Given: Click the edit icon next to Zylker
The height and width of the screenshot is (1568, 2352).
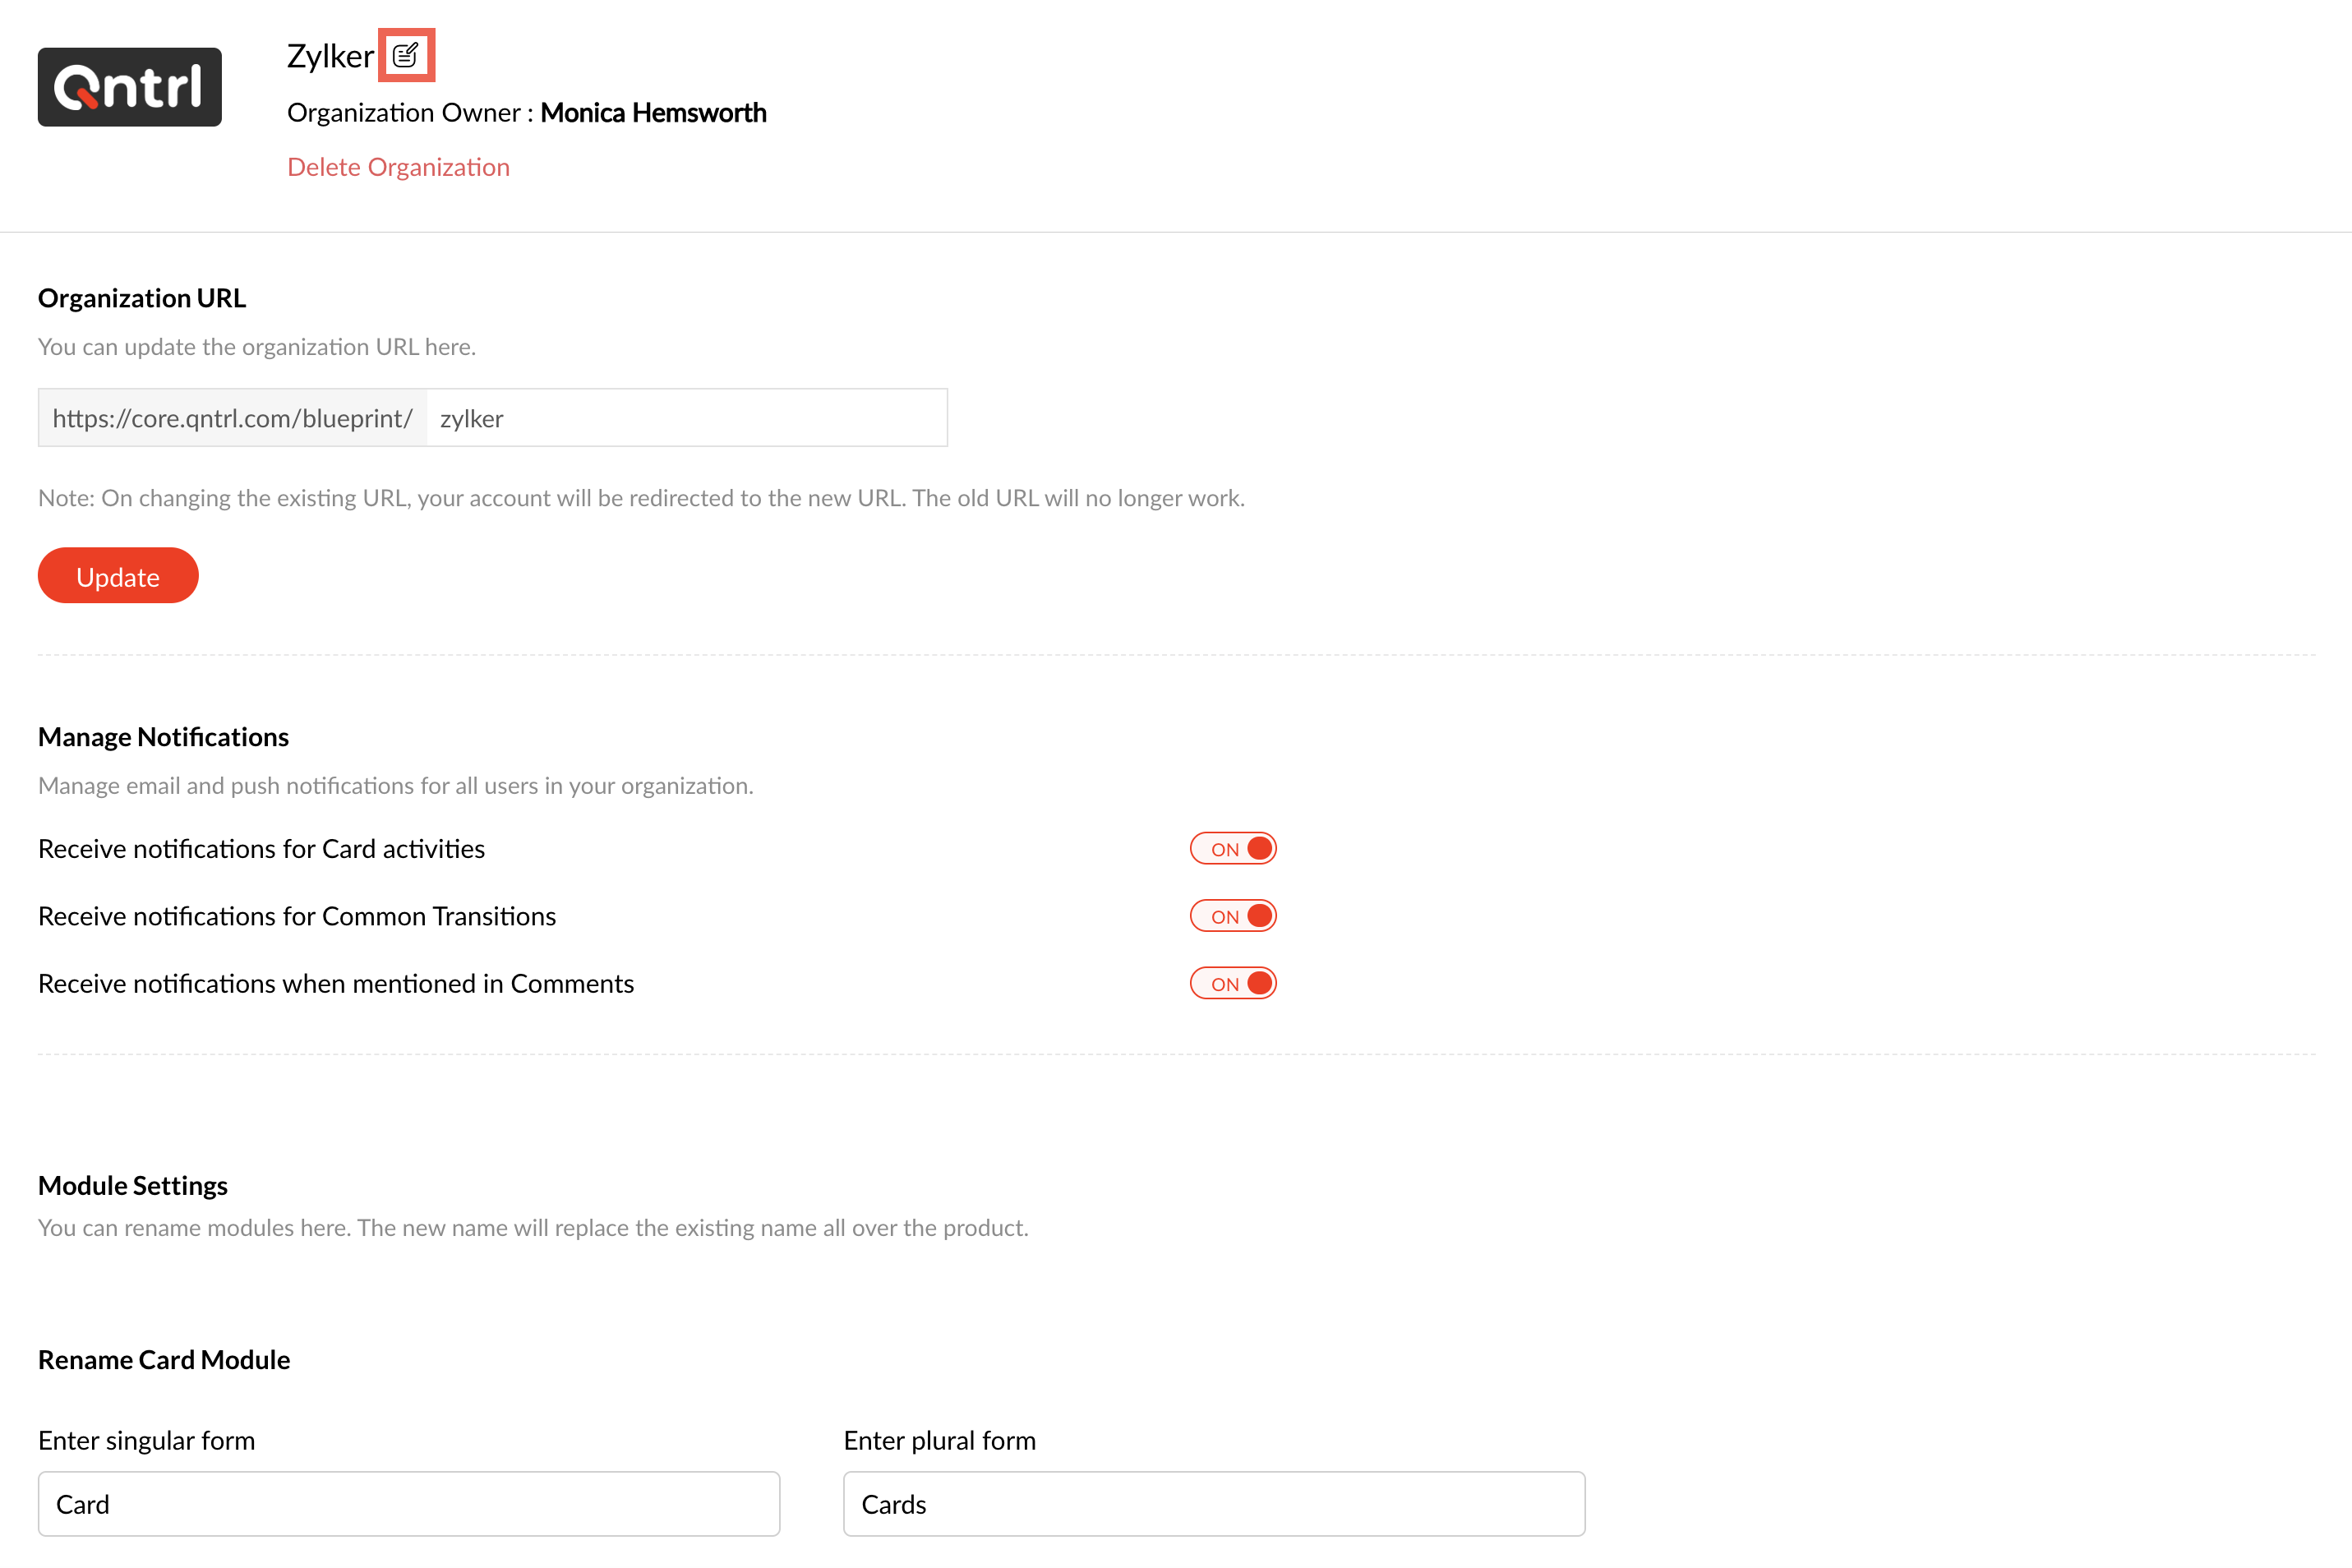Looking at the screenshot, I should click(x=405, y=55).
